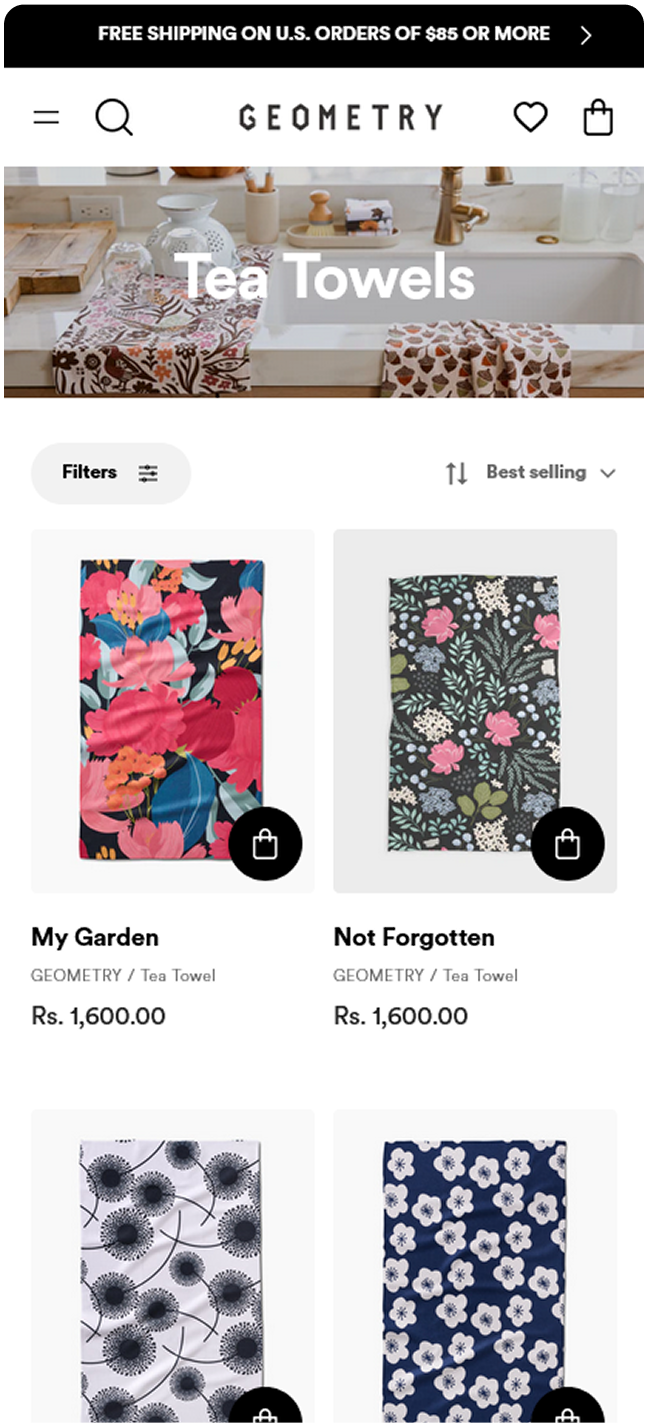Screen dimensions: 648x1427
Task: Open the shopping bag cart
Action: tap(598, 118)
